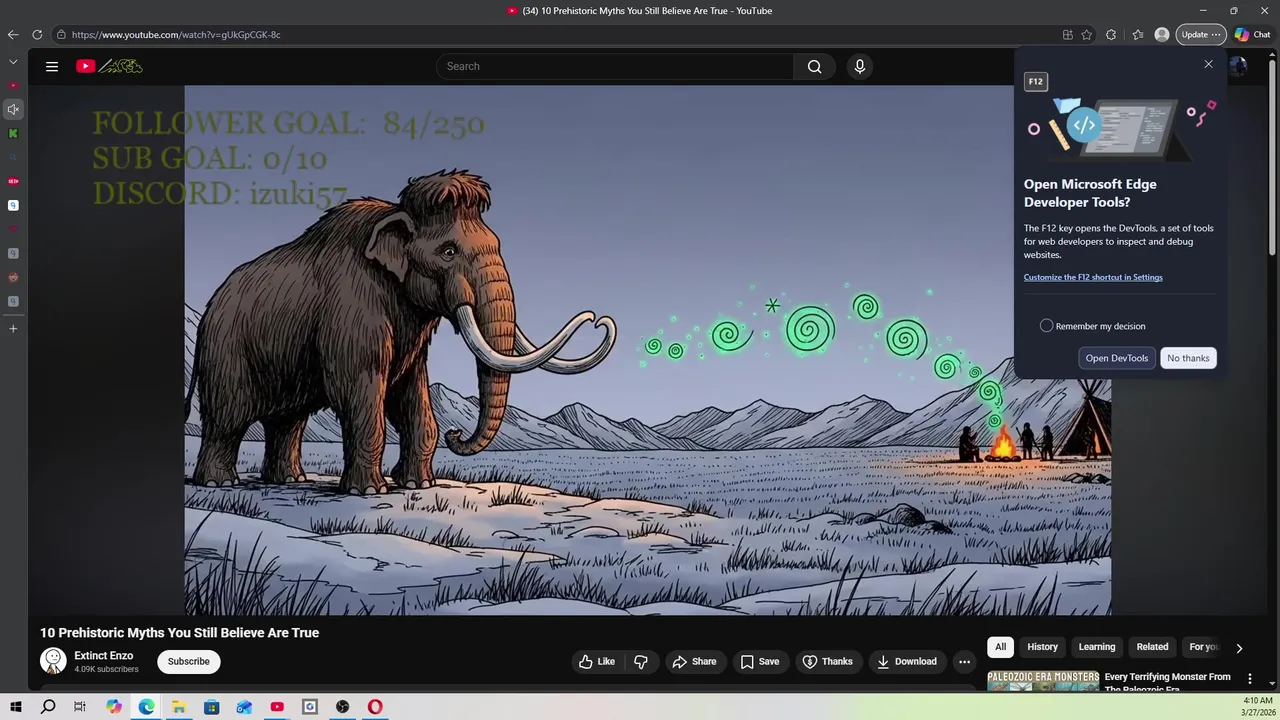
Task: Open File Explorer on taskbar
Action: (x=179, y=707)
